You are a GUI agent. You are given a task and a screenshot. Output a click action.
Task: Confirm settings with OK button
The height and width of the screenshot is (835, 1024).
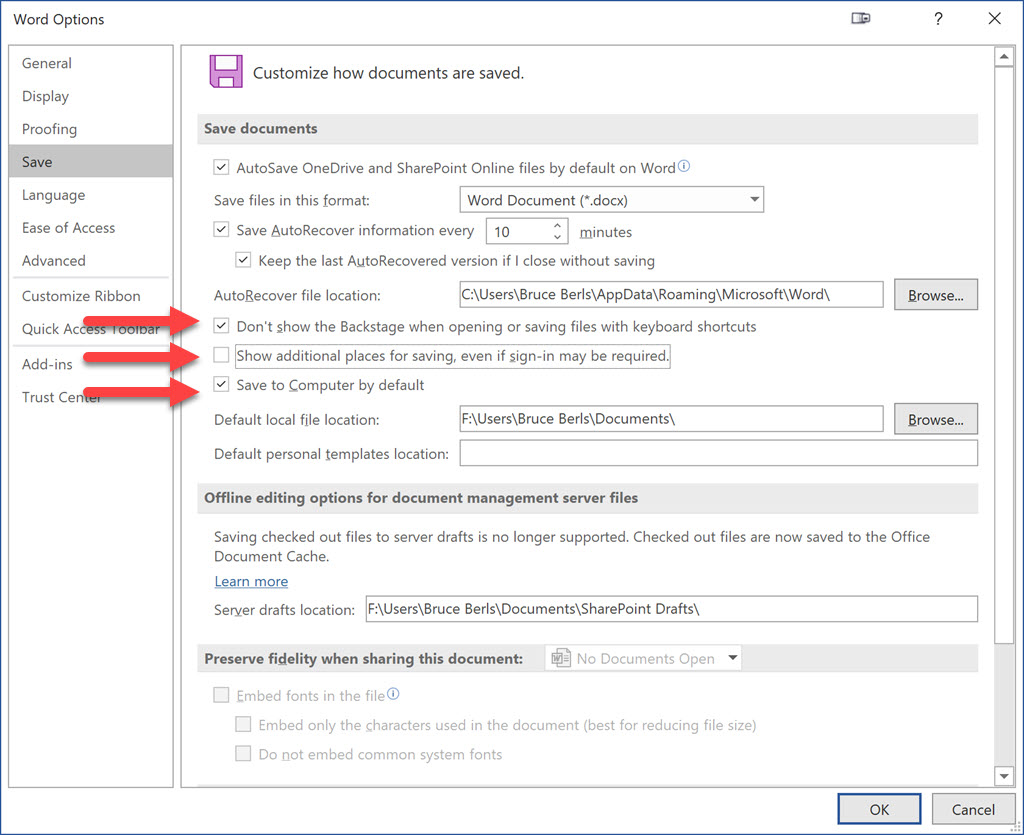point(879,810)
